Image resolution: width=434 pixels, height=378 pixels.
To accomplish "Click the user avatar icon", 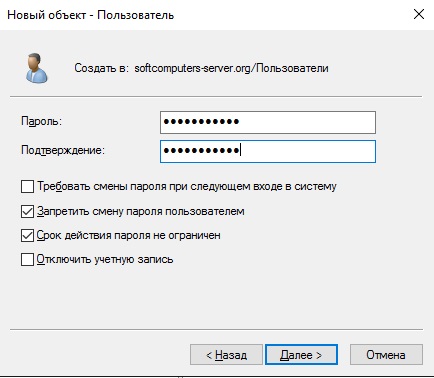I will click(x=37, y=68).
